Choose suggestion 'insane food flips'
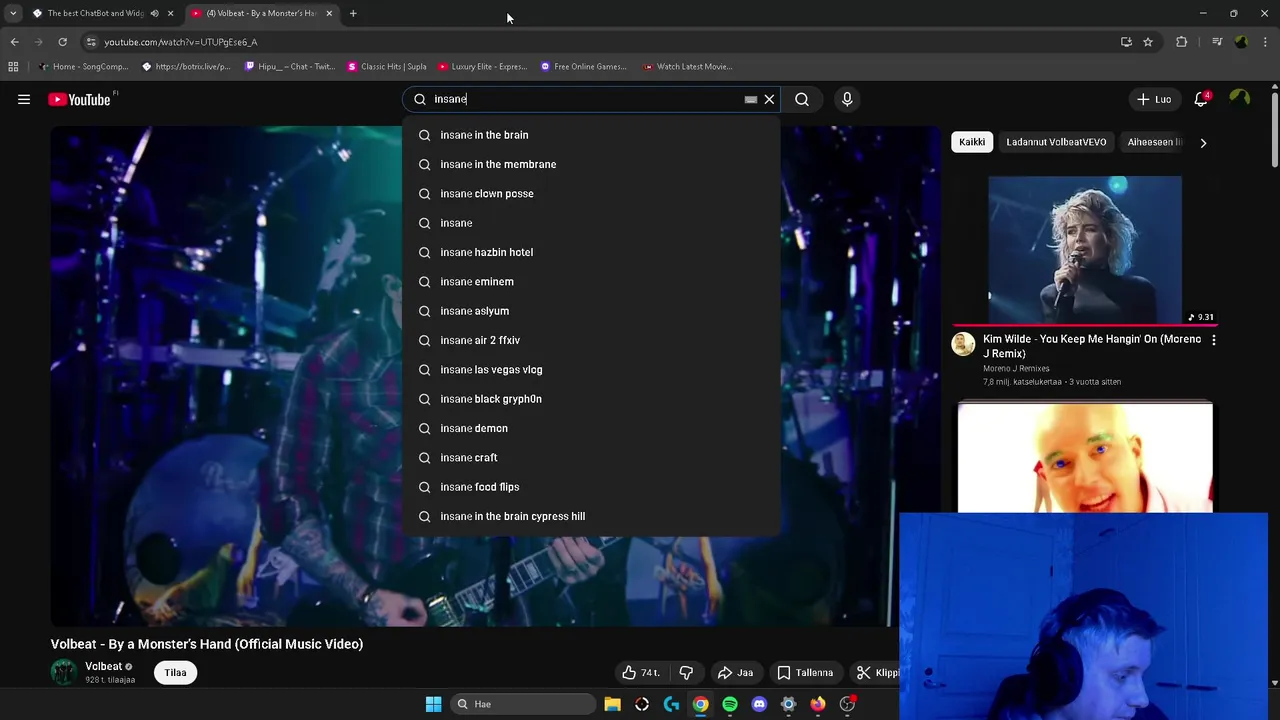Image resolution: width=1280 pixels, height=720 pixels. pos(590,487)
